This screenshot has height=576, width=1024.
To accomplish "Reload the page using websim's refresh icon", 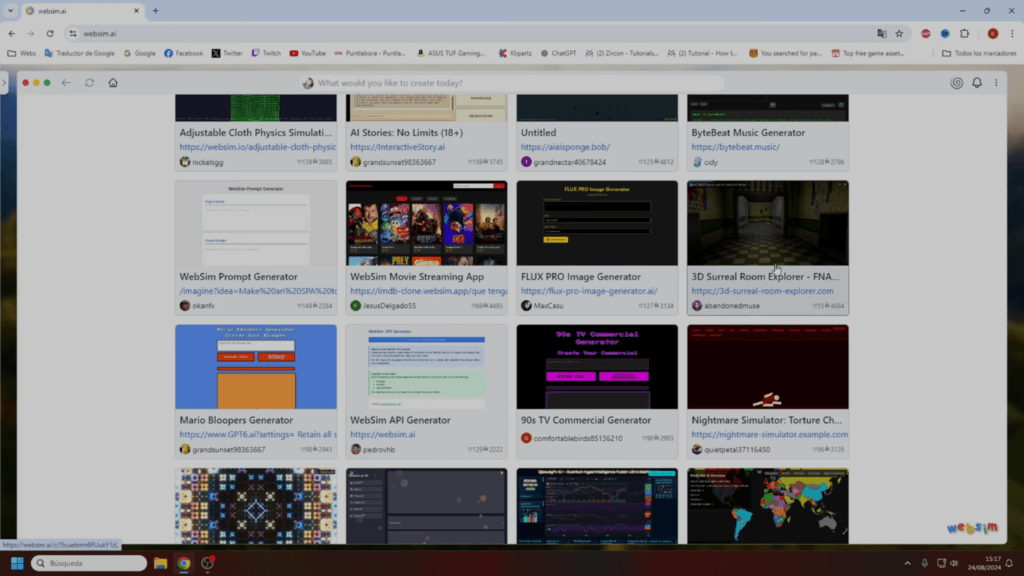I will click(x=89, y=82).
